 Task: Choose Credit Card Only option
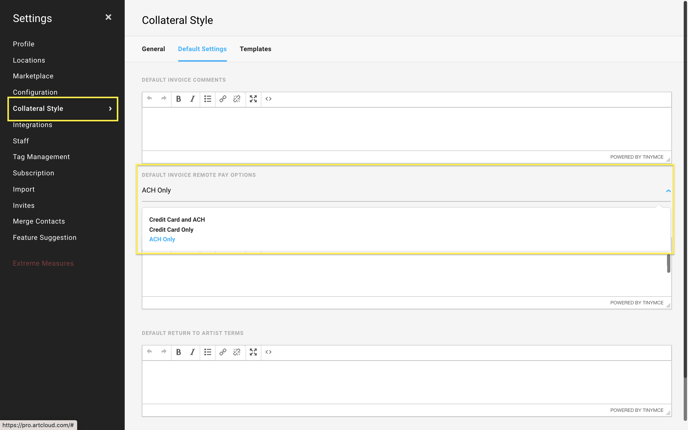171,229
